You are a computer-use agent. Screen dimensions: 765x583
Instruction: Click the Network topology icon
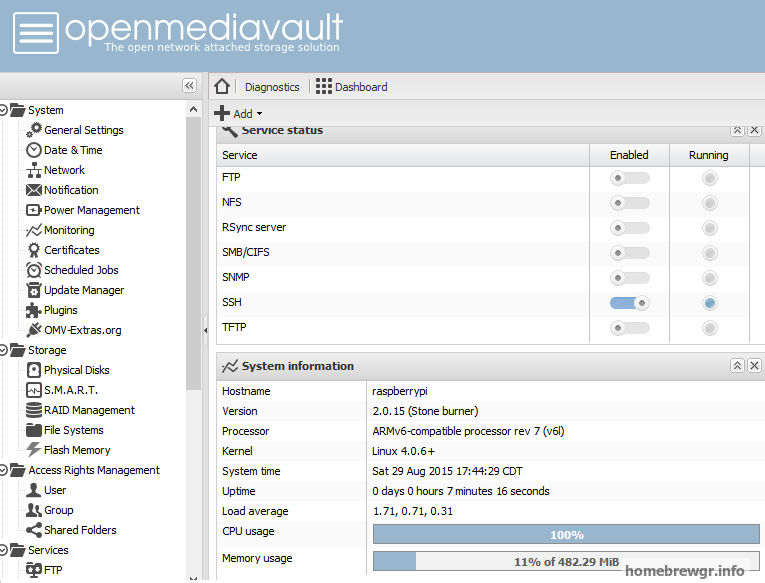click(34, 170)
